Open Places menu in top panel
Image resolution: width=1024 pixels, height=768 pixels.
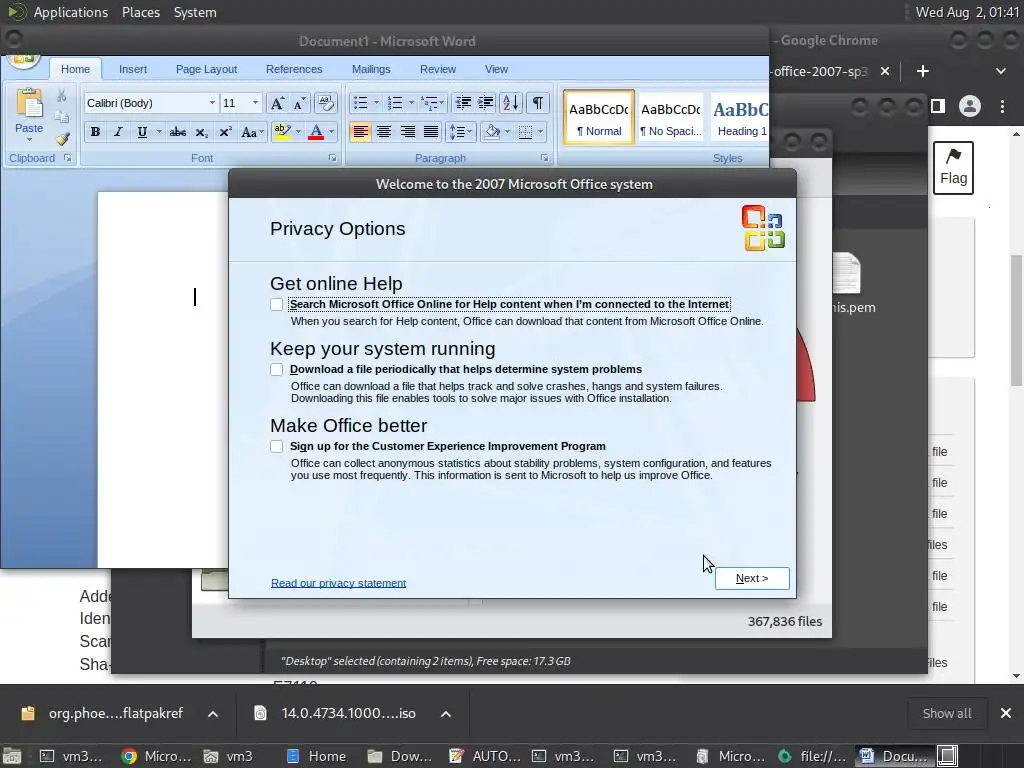coord(141,12)
